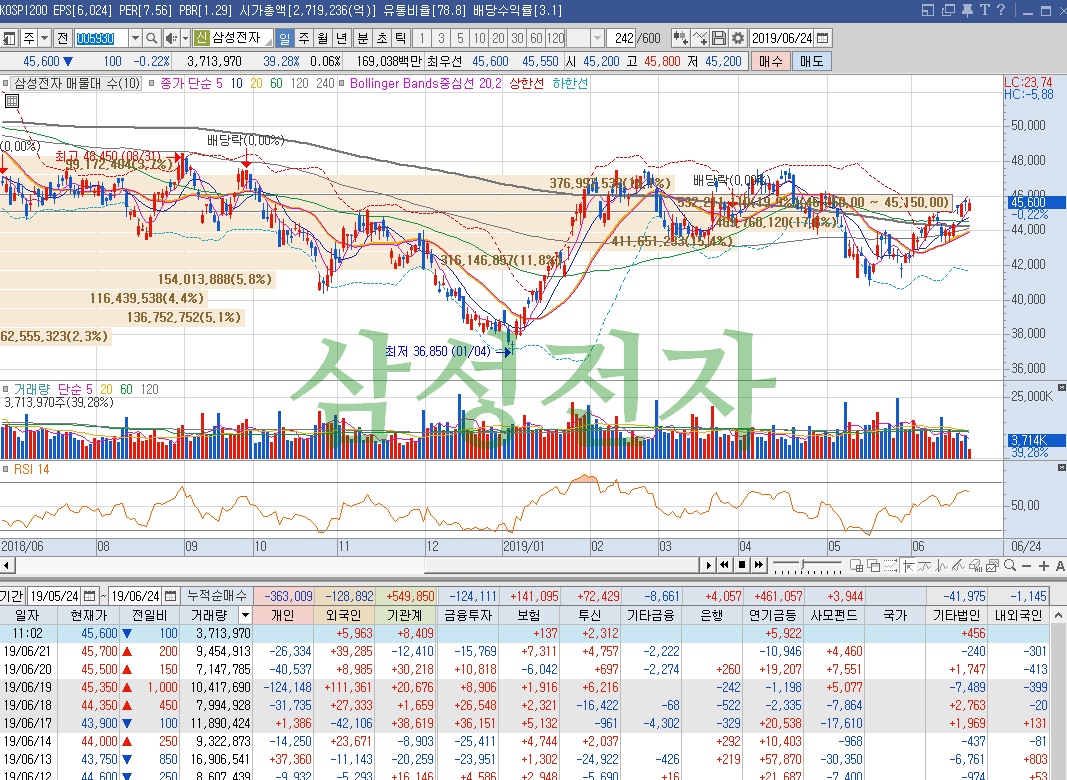Click the save chart floppy icon
The image size is (1067, 780).
coord(719,38)
